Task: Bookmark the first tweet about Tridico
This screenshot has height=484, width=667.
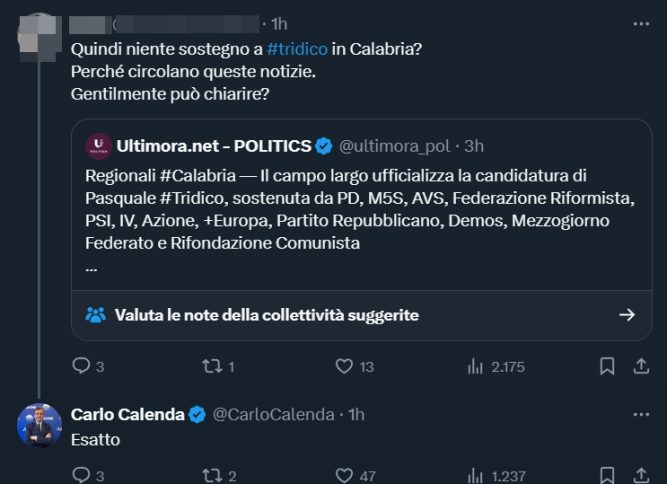Action: click(x=606, y=367)
